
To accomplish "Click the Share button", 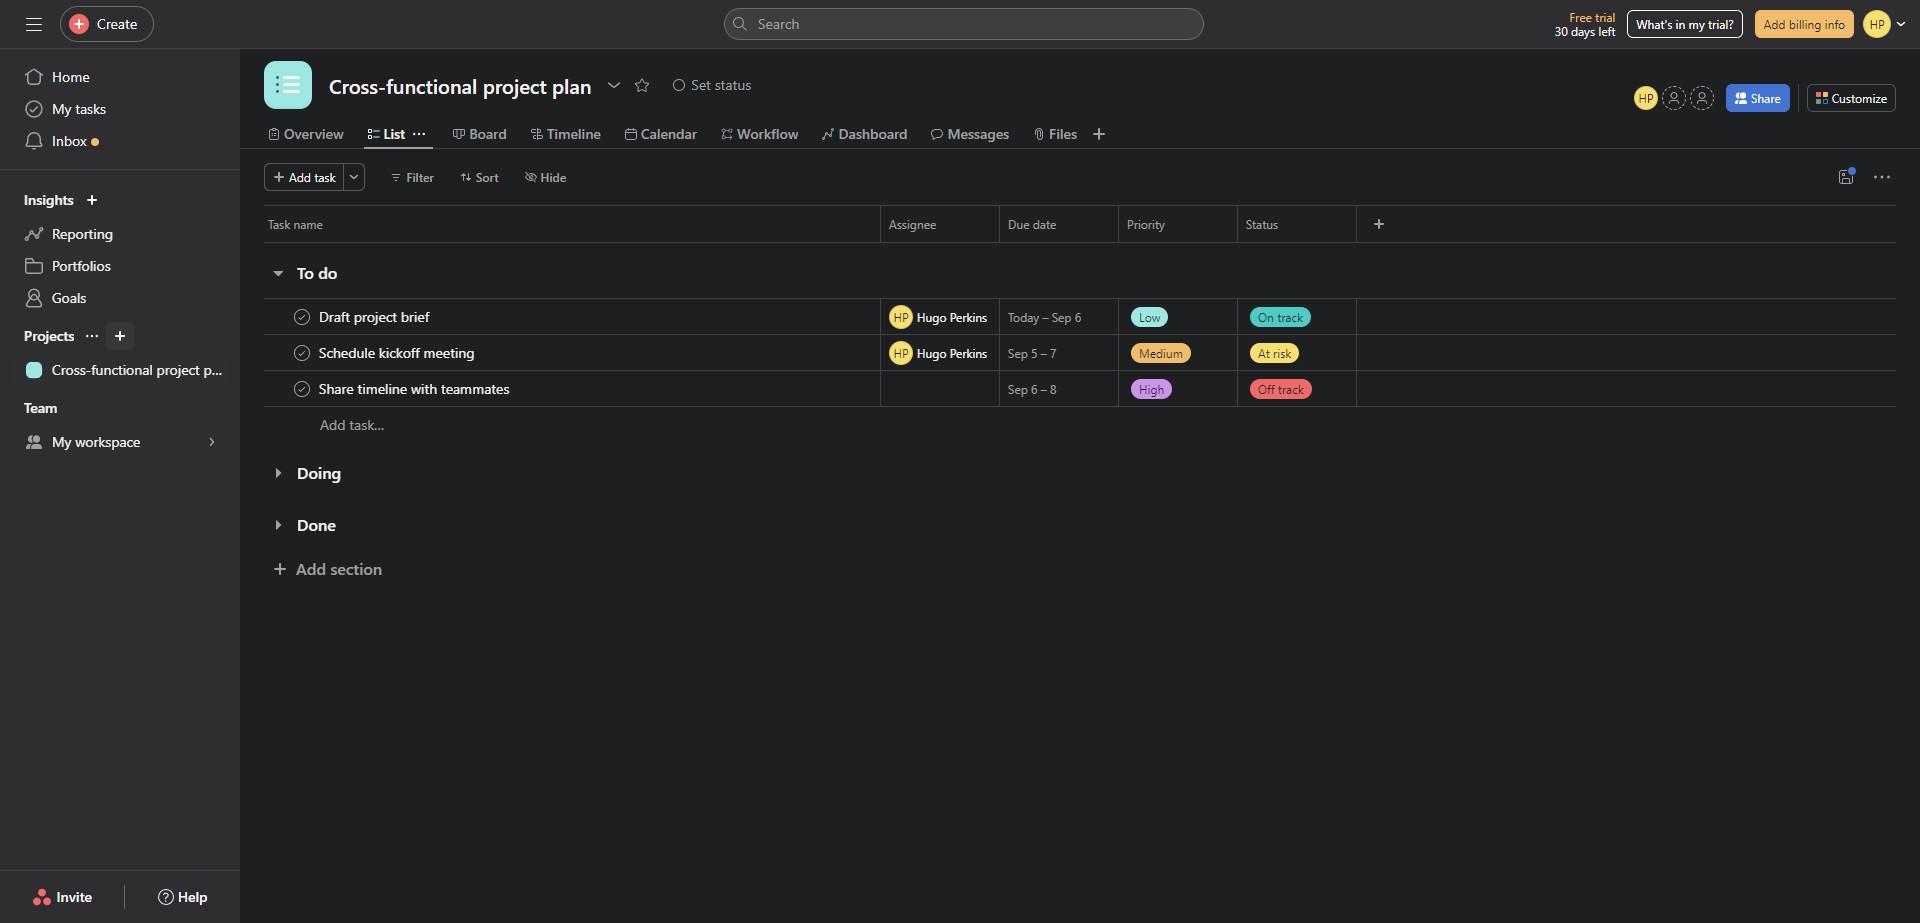I will [1758, 98].
